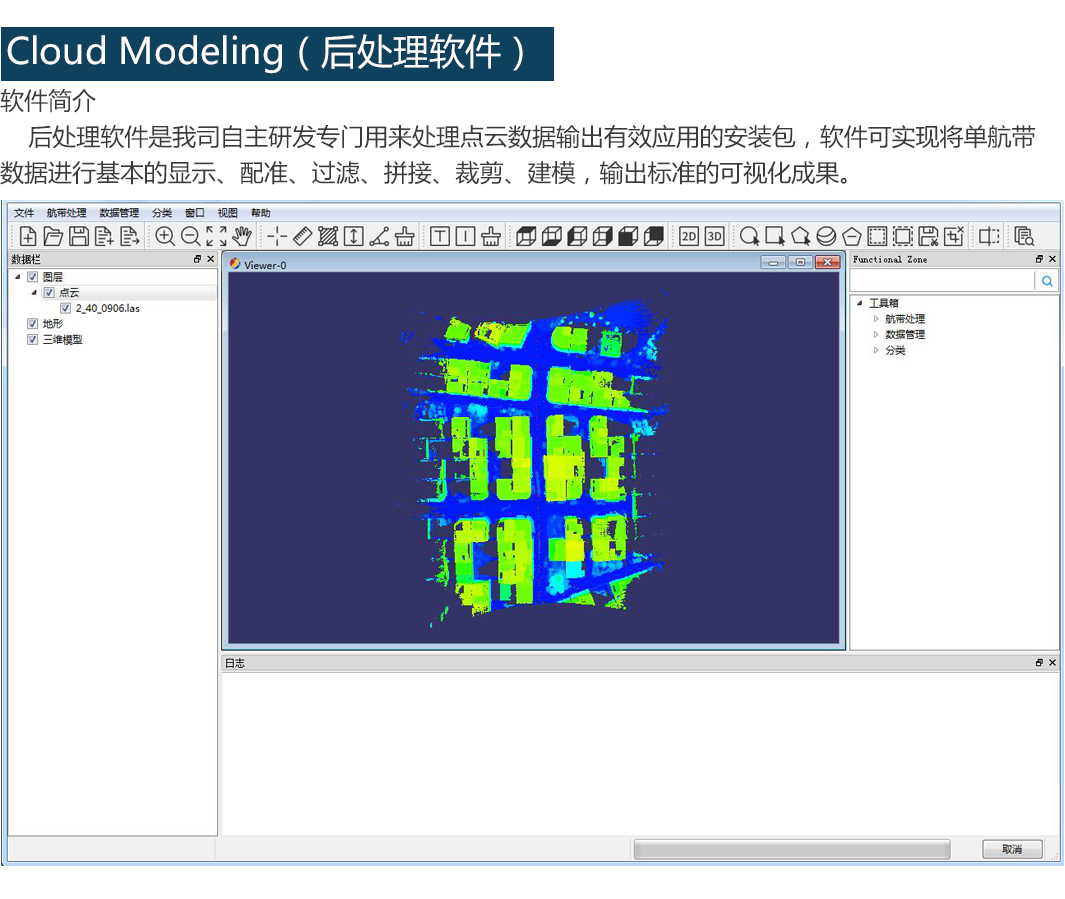Activate the crosshair pick point tool

coord(277,236)
